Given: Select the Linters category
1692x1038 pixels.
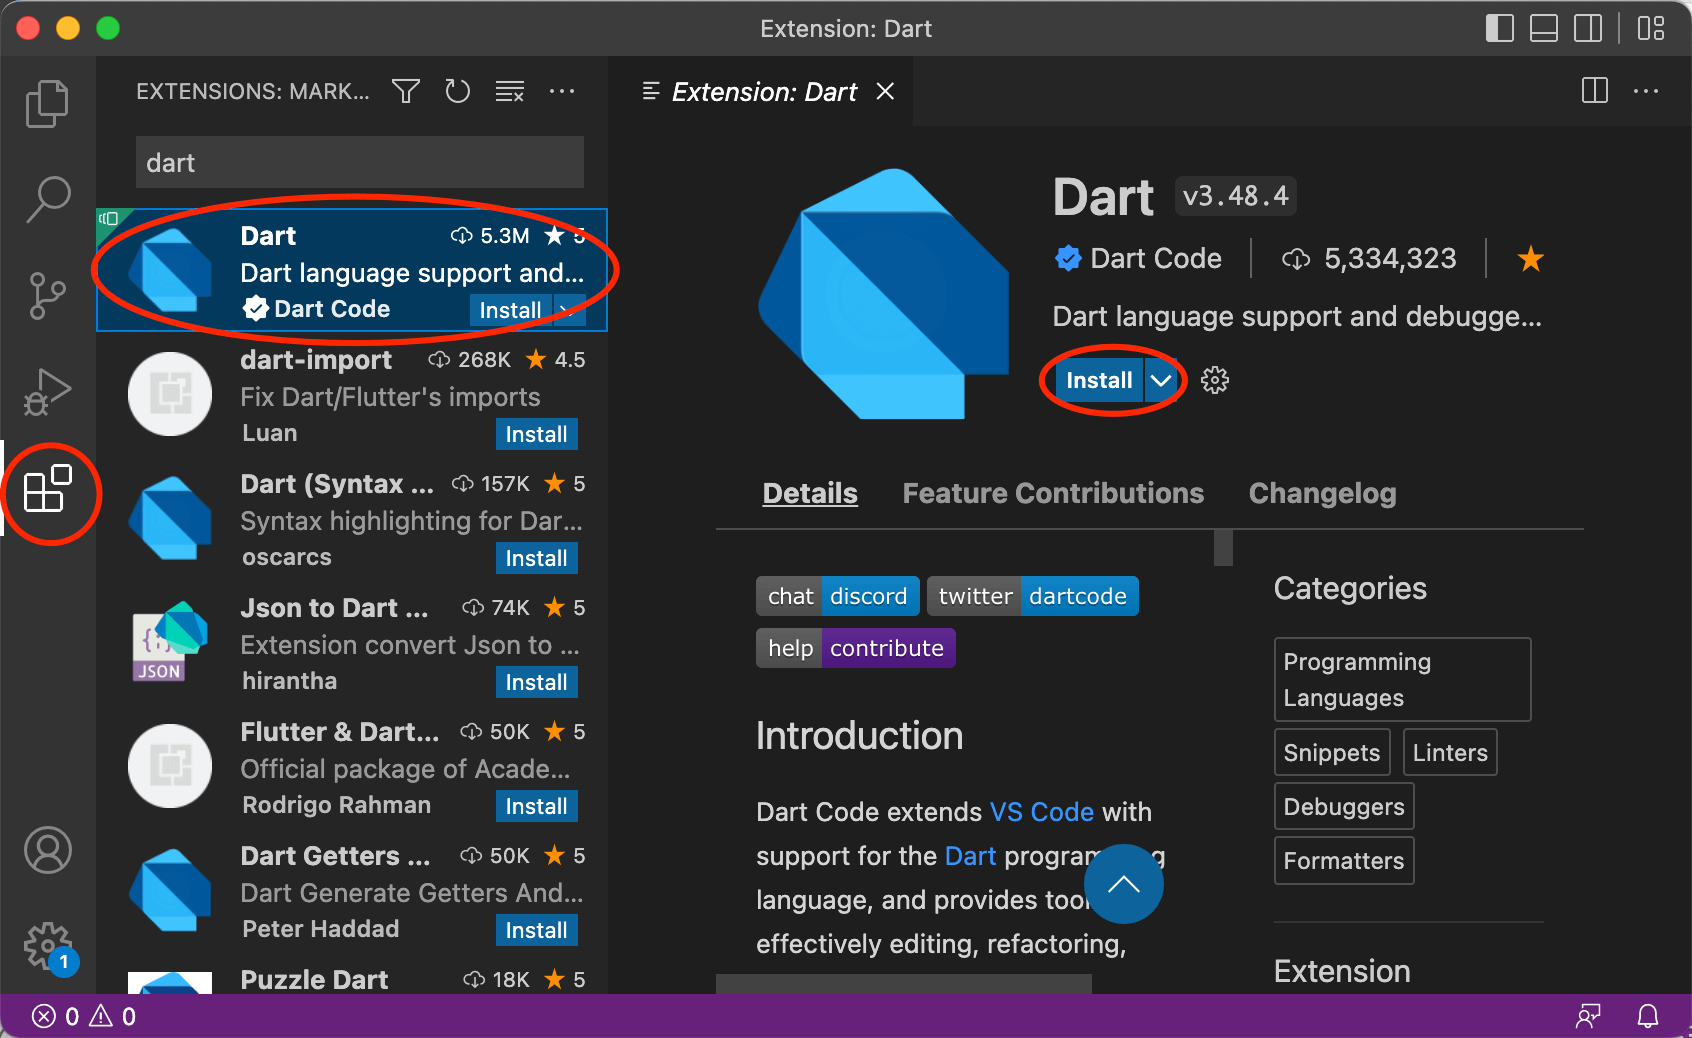Looking at the screenshot, I should pos(1450,752).
